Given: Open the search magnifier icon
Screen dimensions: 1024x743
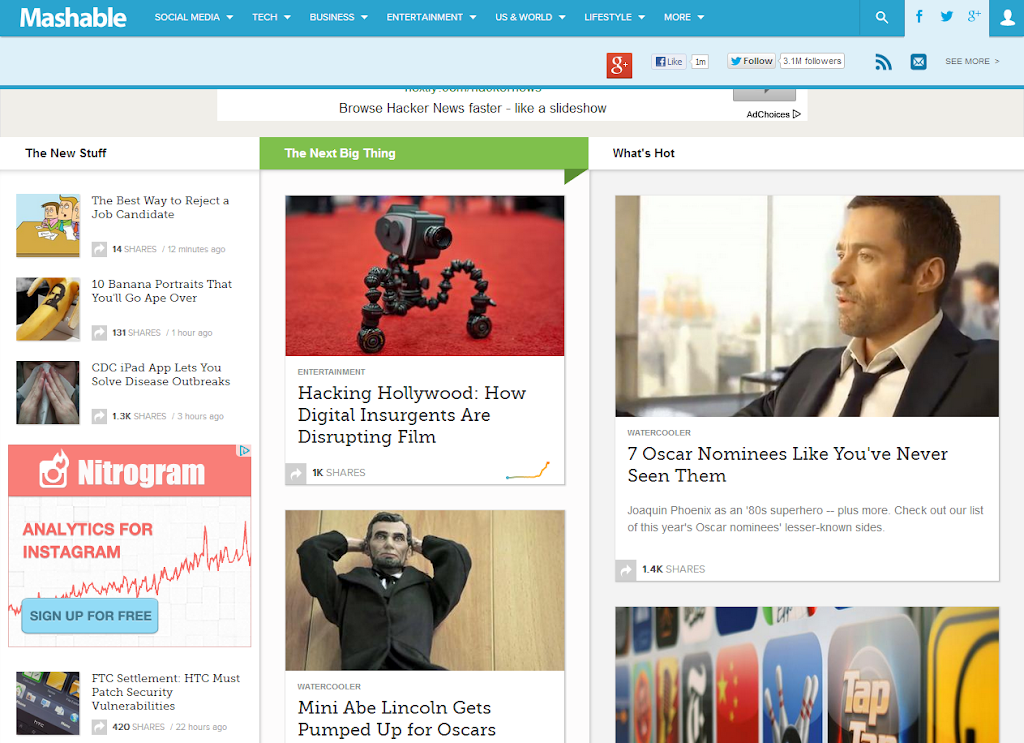Looking at the screenshot, I should pyautogui.click(x=881, y=17).
